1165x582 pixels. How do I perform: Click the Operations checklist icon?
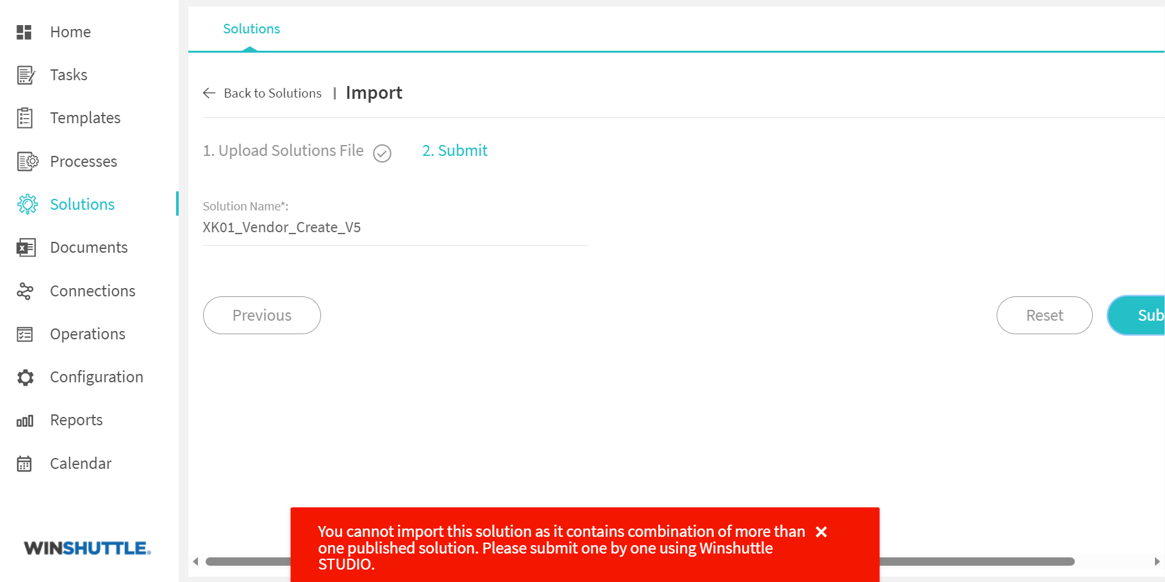(x=25, y=334)
